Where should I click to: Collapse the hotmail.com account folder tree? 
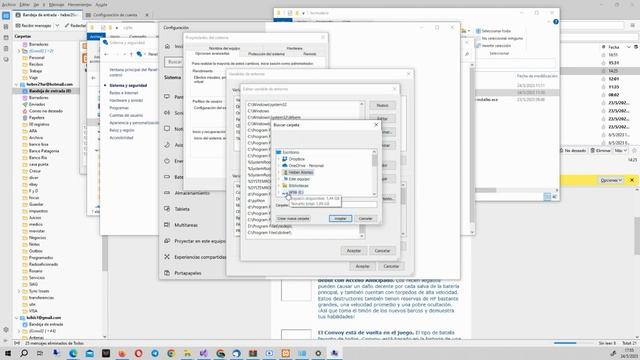coord(16,84)
